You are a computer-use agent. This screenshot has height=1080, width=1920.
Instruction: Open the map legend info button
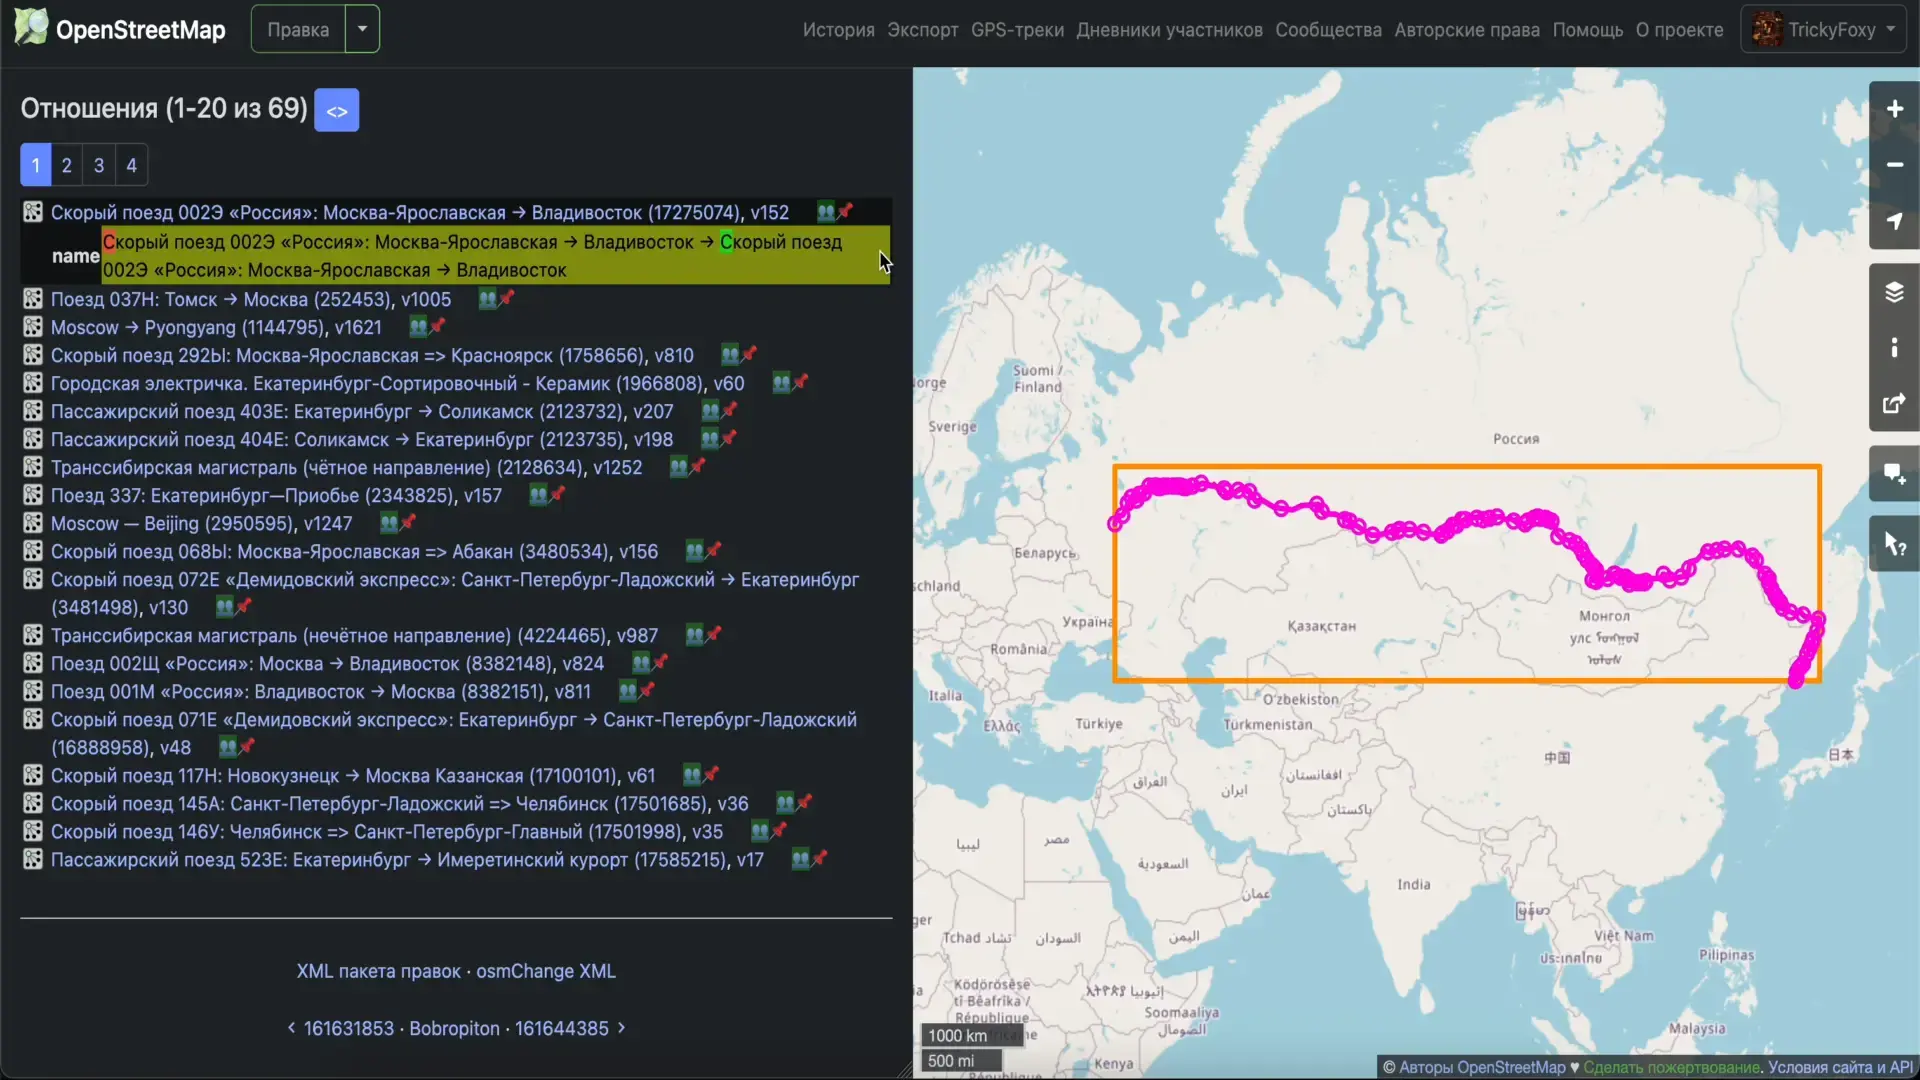point(1893,348)
